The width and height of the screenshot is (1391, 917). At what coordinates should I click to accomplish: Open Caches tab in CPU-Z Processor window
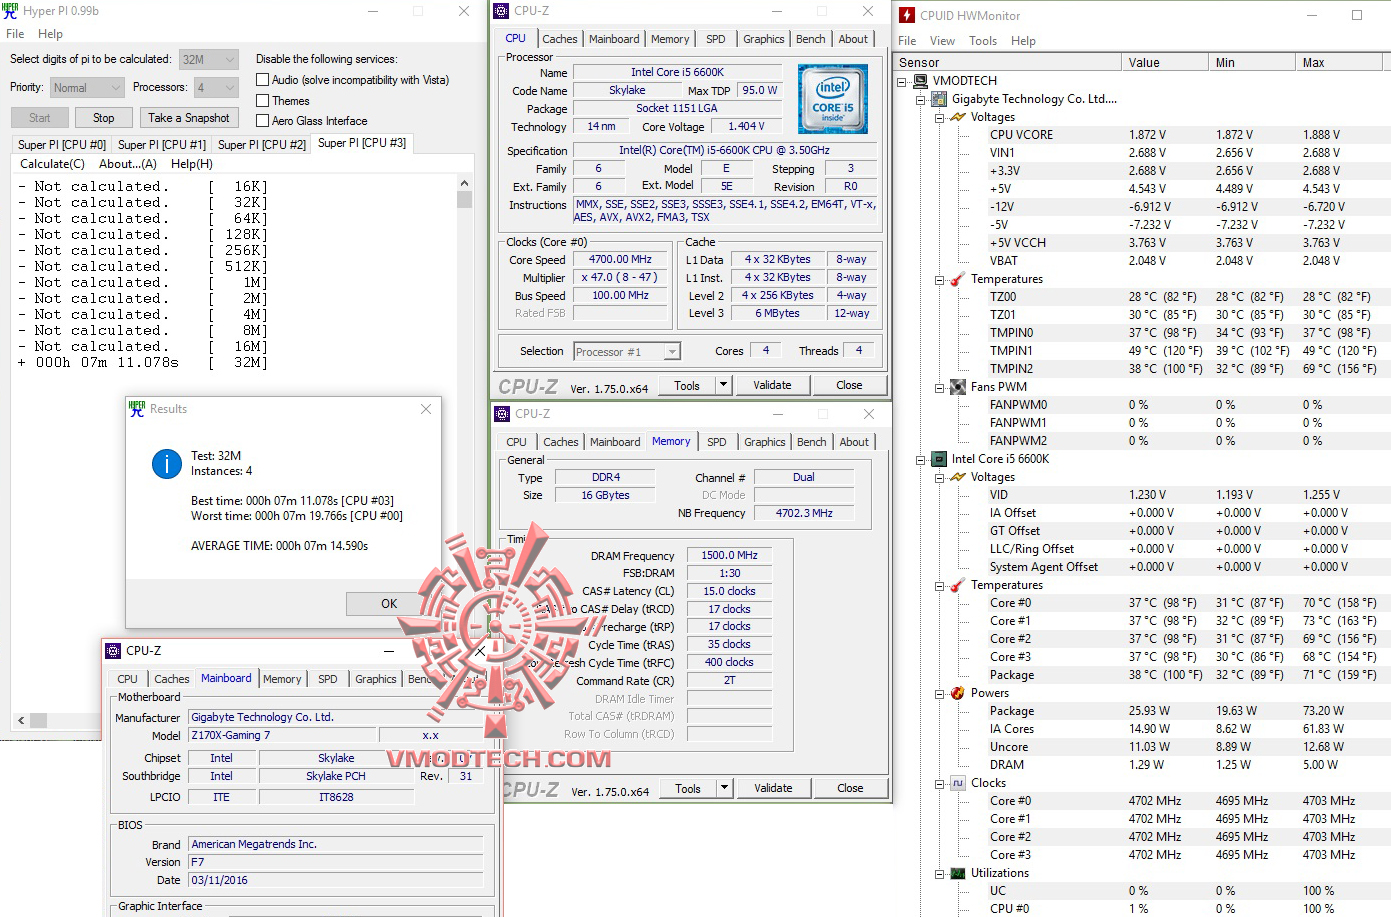[560, 39]
